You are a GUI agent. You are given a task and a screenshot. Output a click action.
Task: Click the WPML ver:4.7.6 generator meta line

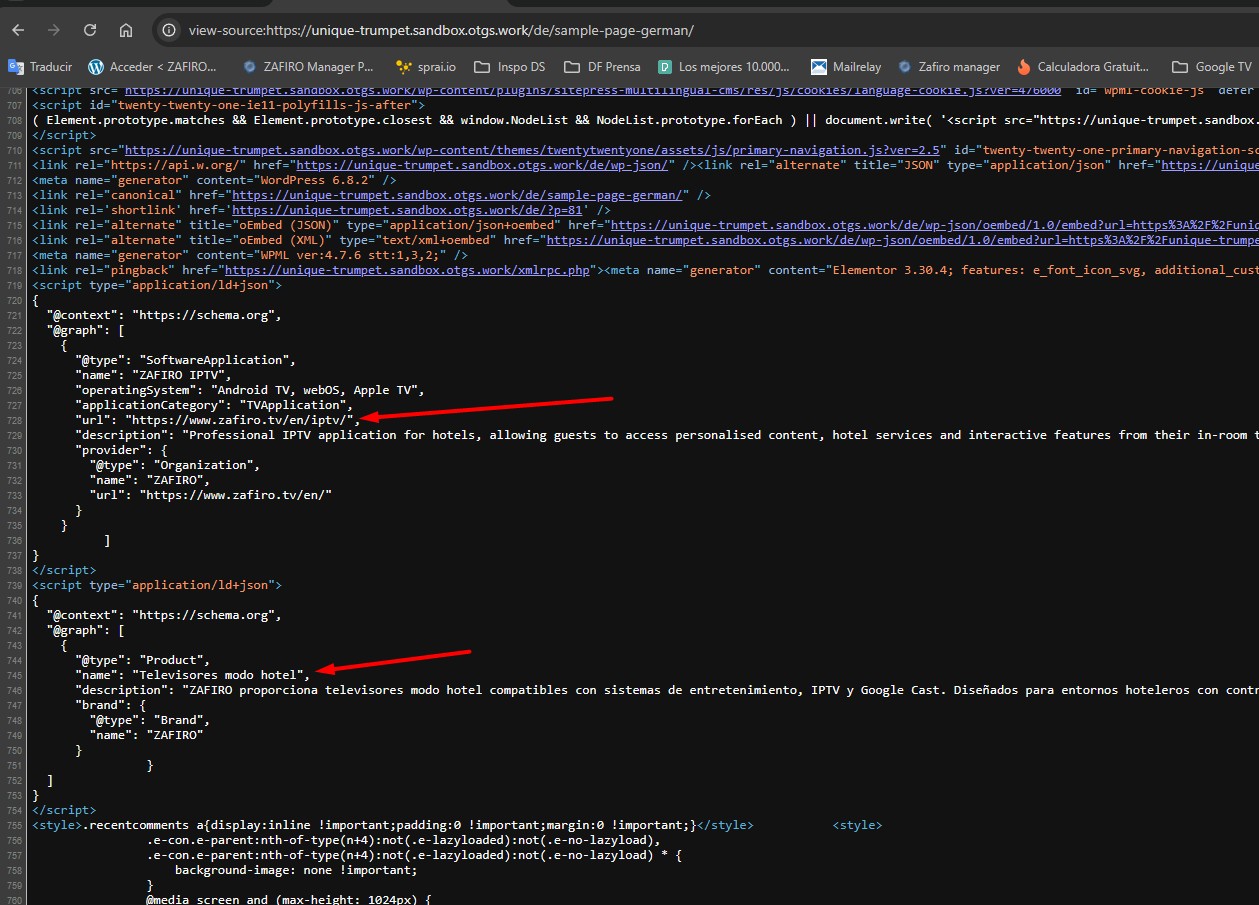pos(250,255)
